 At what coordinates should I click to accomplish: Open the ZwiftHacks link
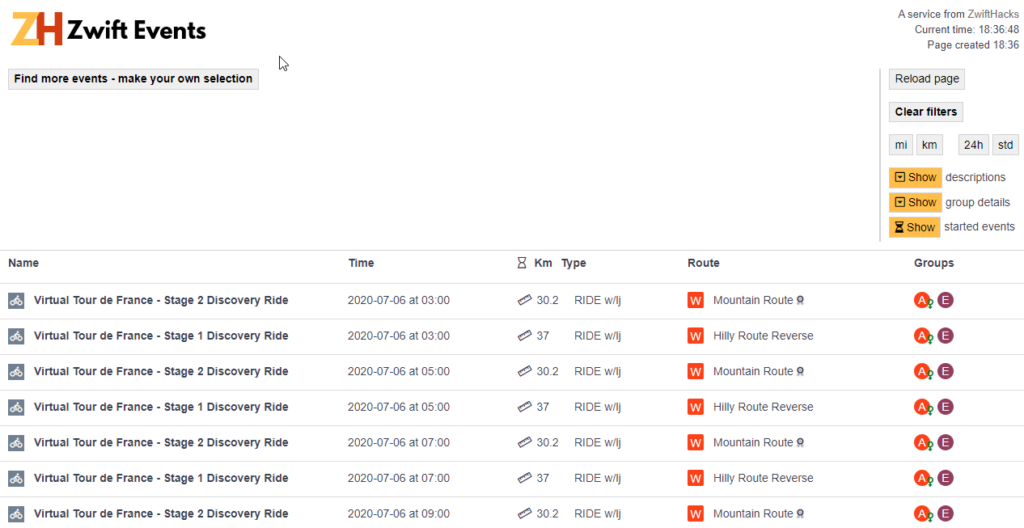coord(993,14)
